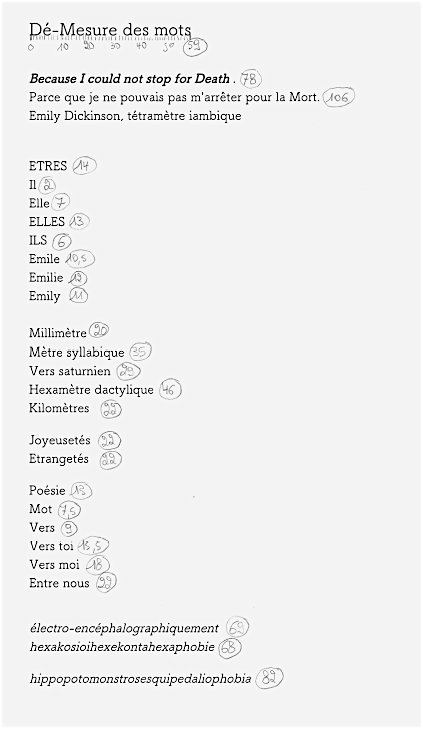The image size is (423, 729).
Task: Click the circled 82 beside hippopotomonstrosesquipedaliophobia
Action: pos(269,678)
